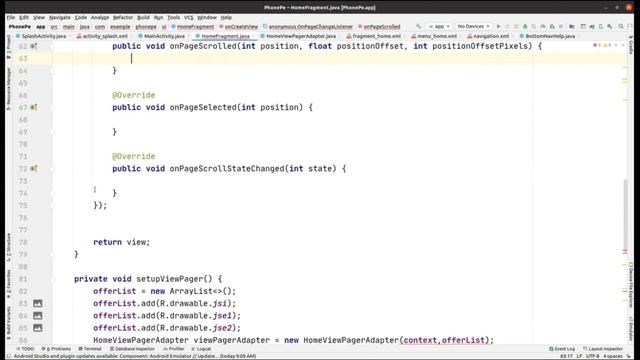Open the Help menu
This screenshot has height=360, width=640.
(x=226, y=18)
